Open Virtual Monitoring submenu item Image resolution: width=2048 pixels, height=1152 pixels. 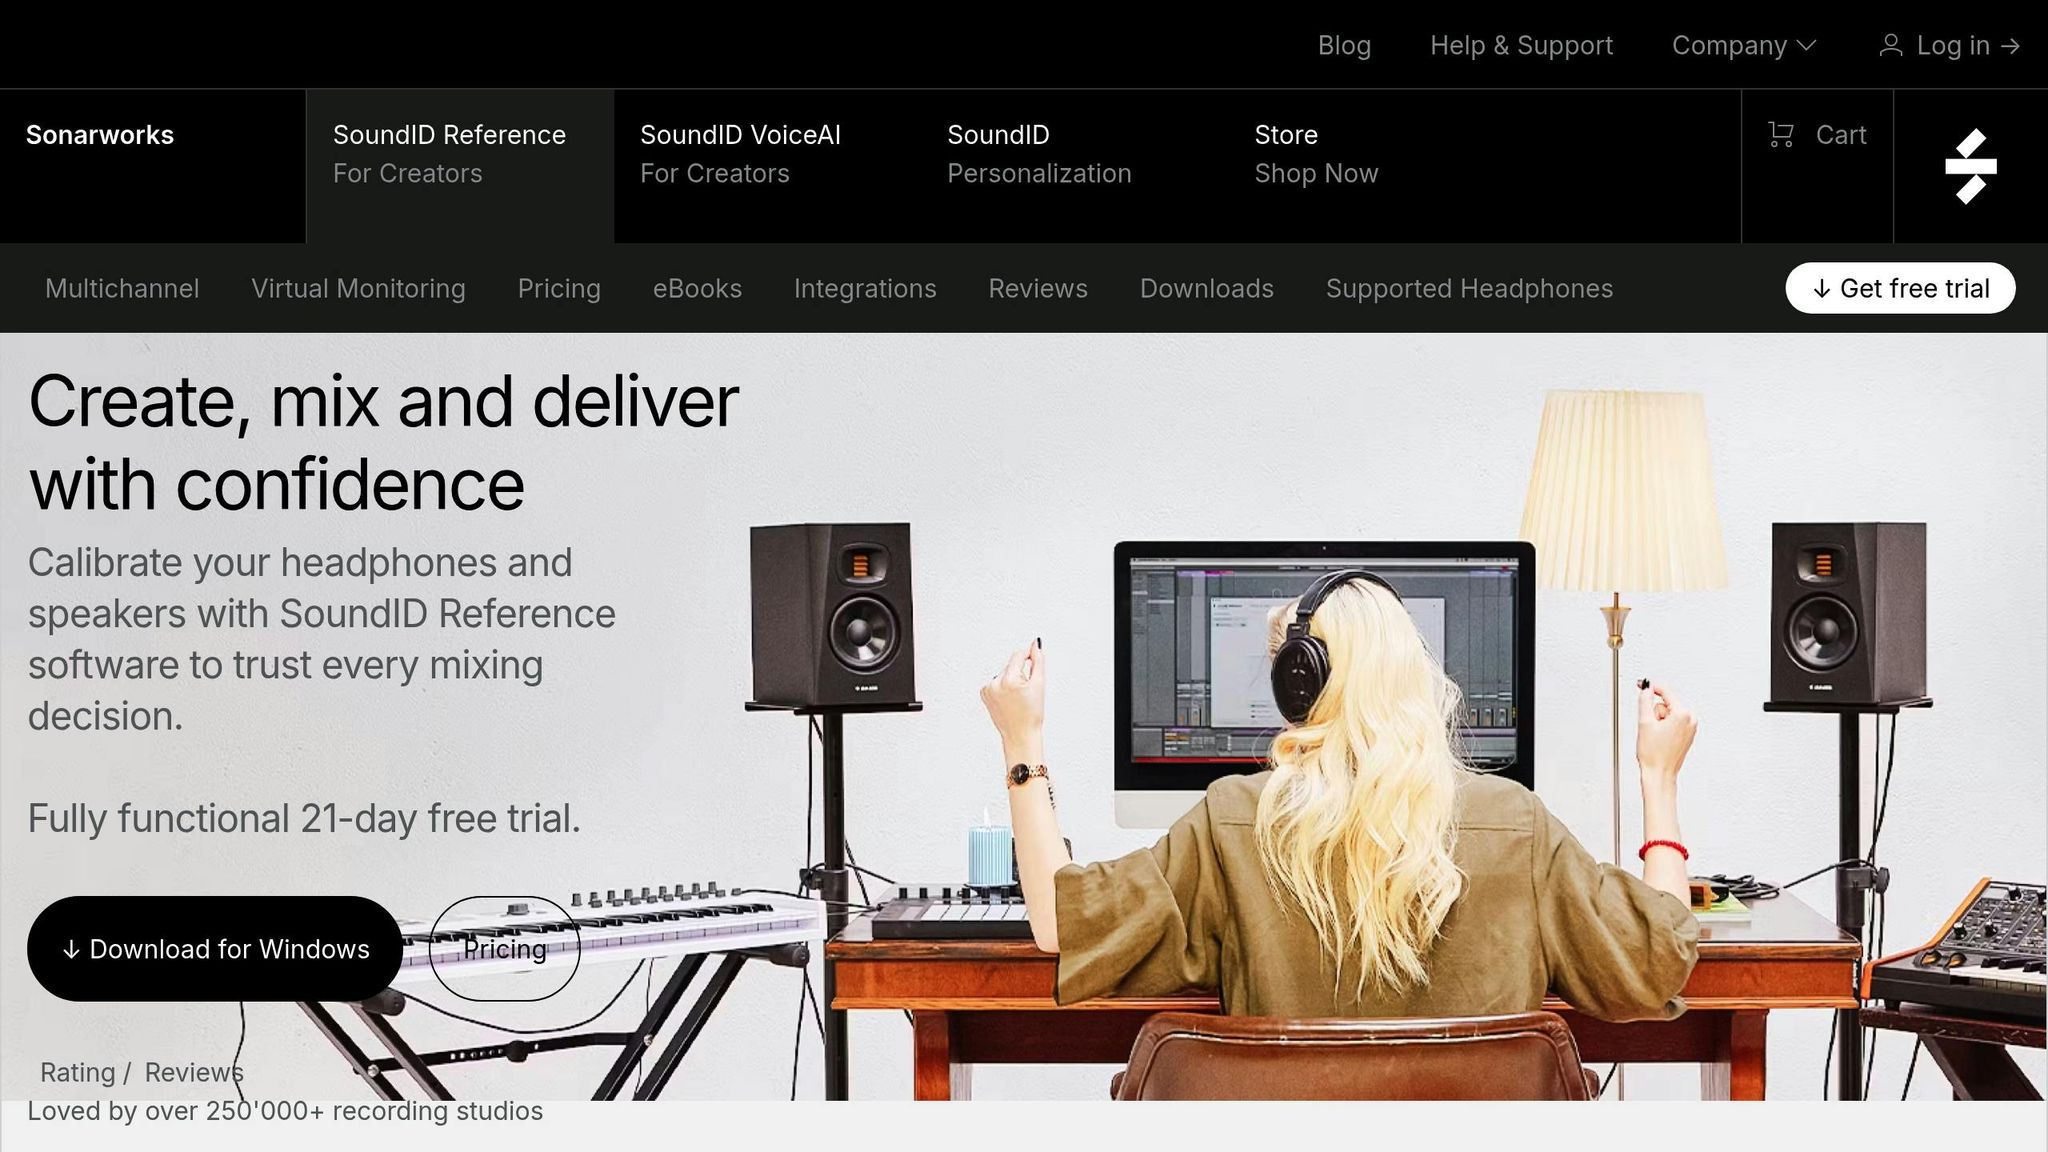coord(358,288)
